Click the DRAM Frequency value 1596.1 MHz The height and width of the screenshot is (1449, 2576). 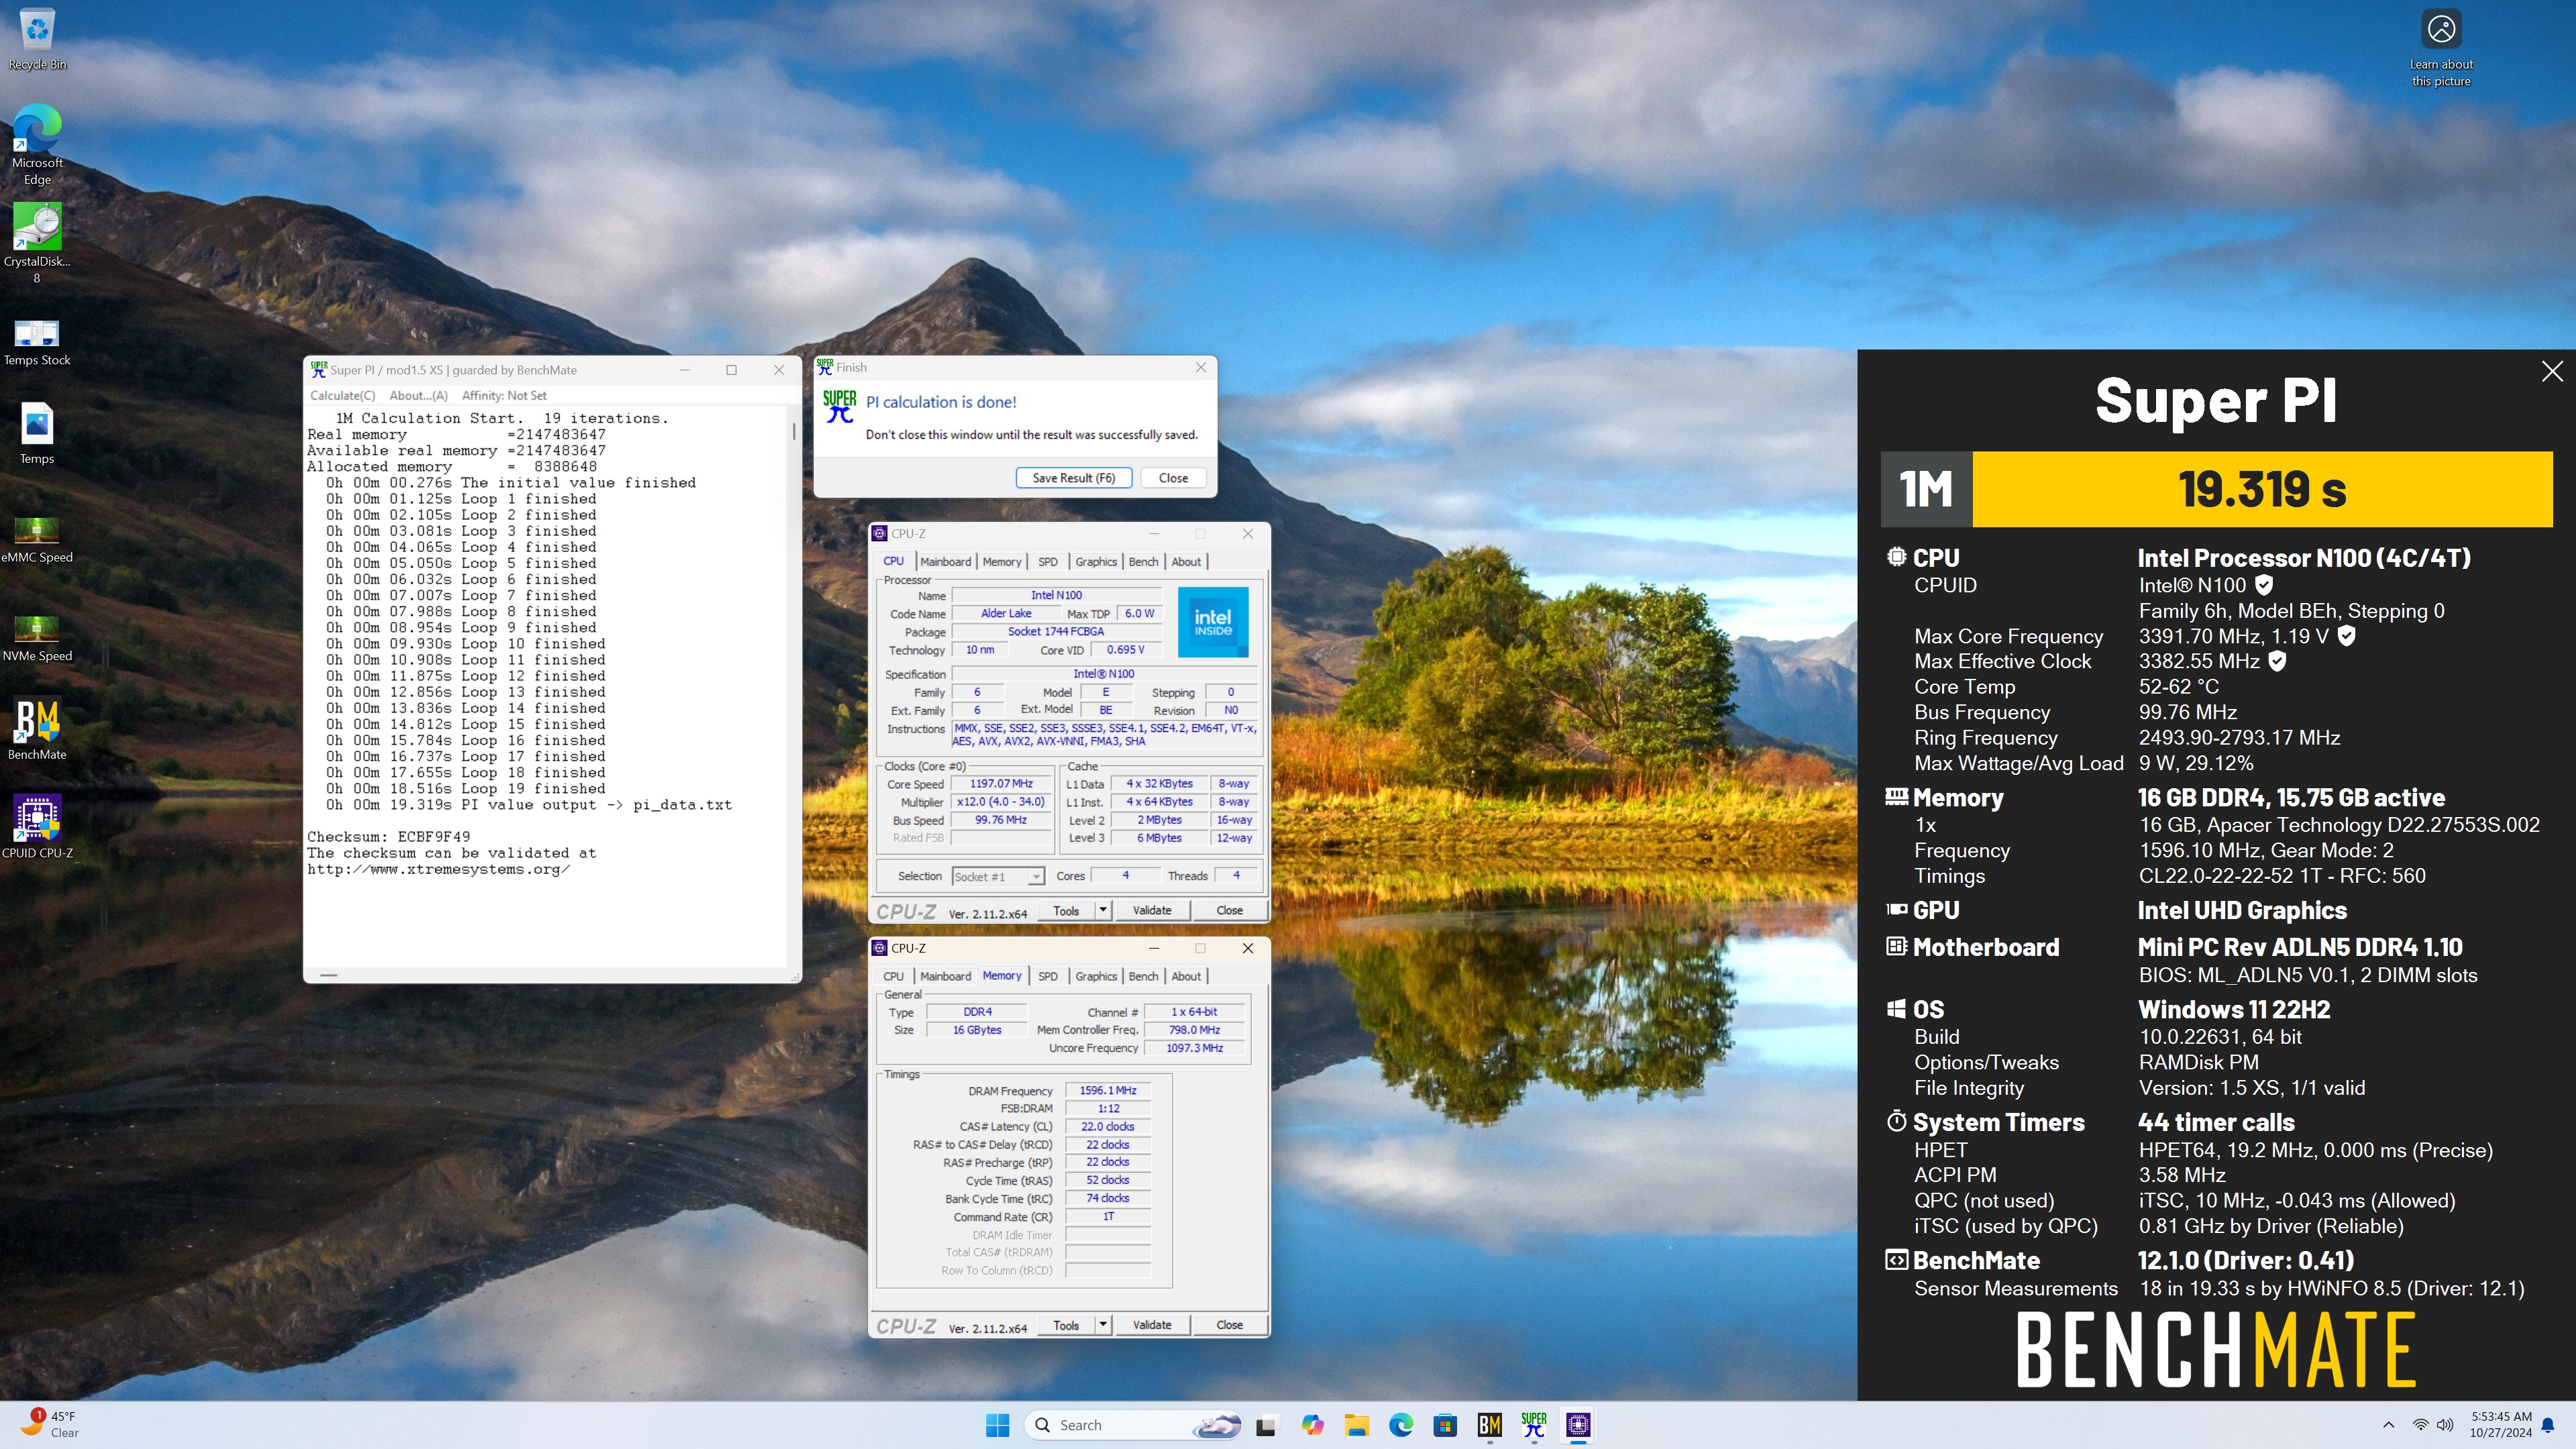click(x=1108, y=1091)
